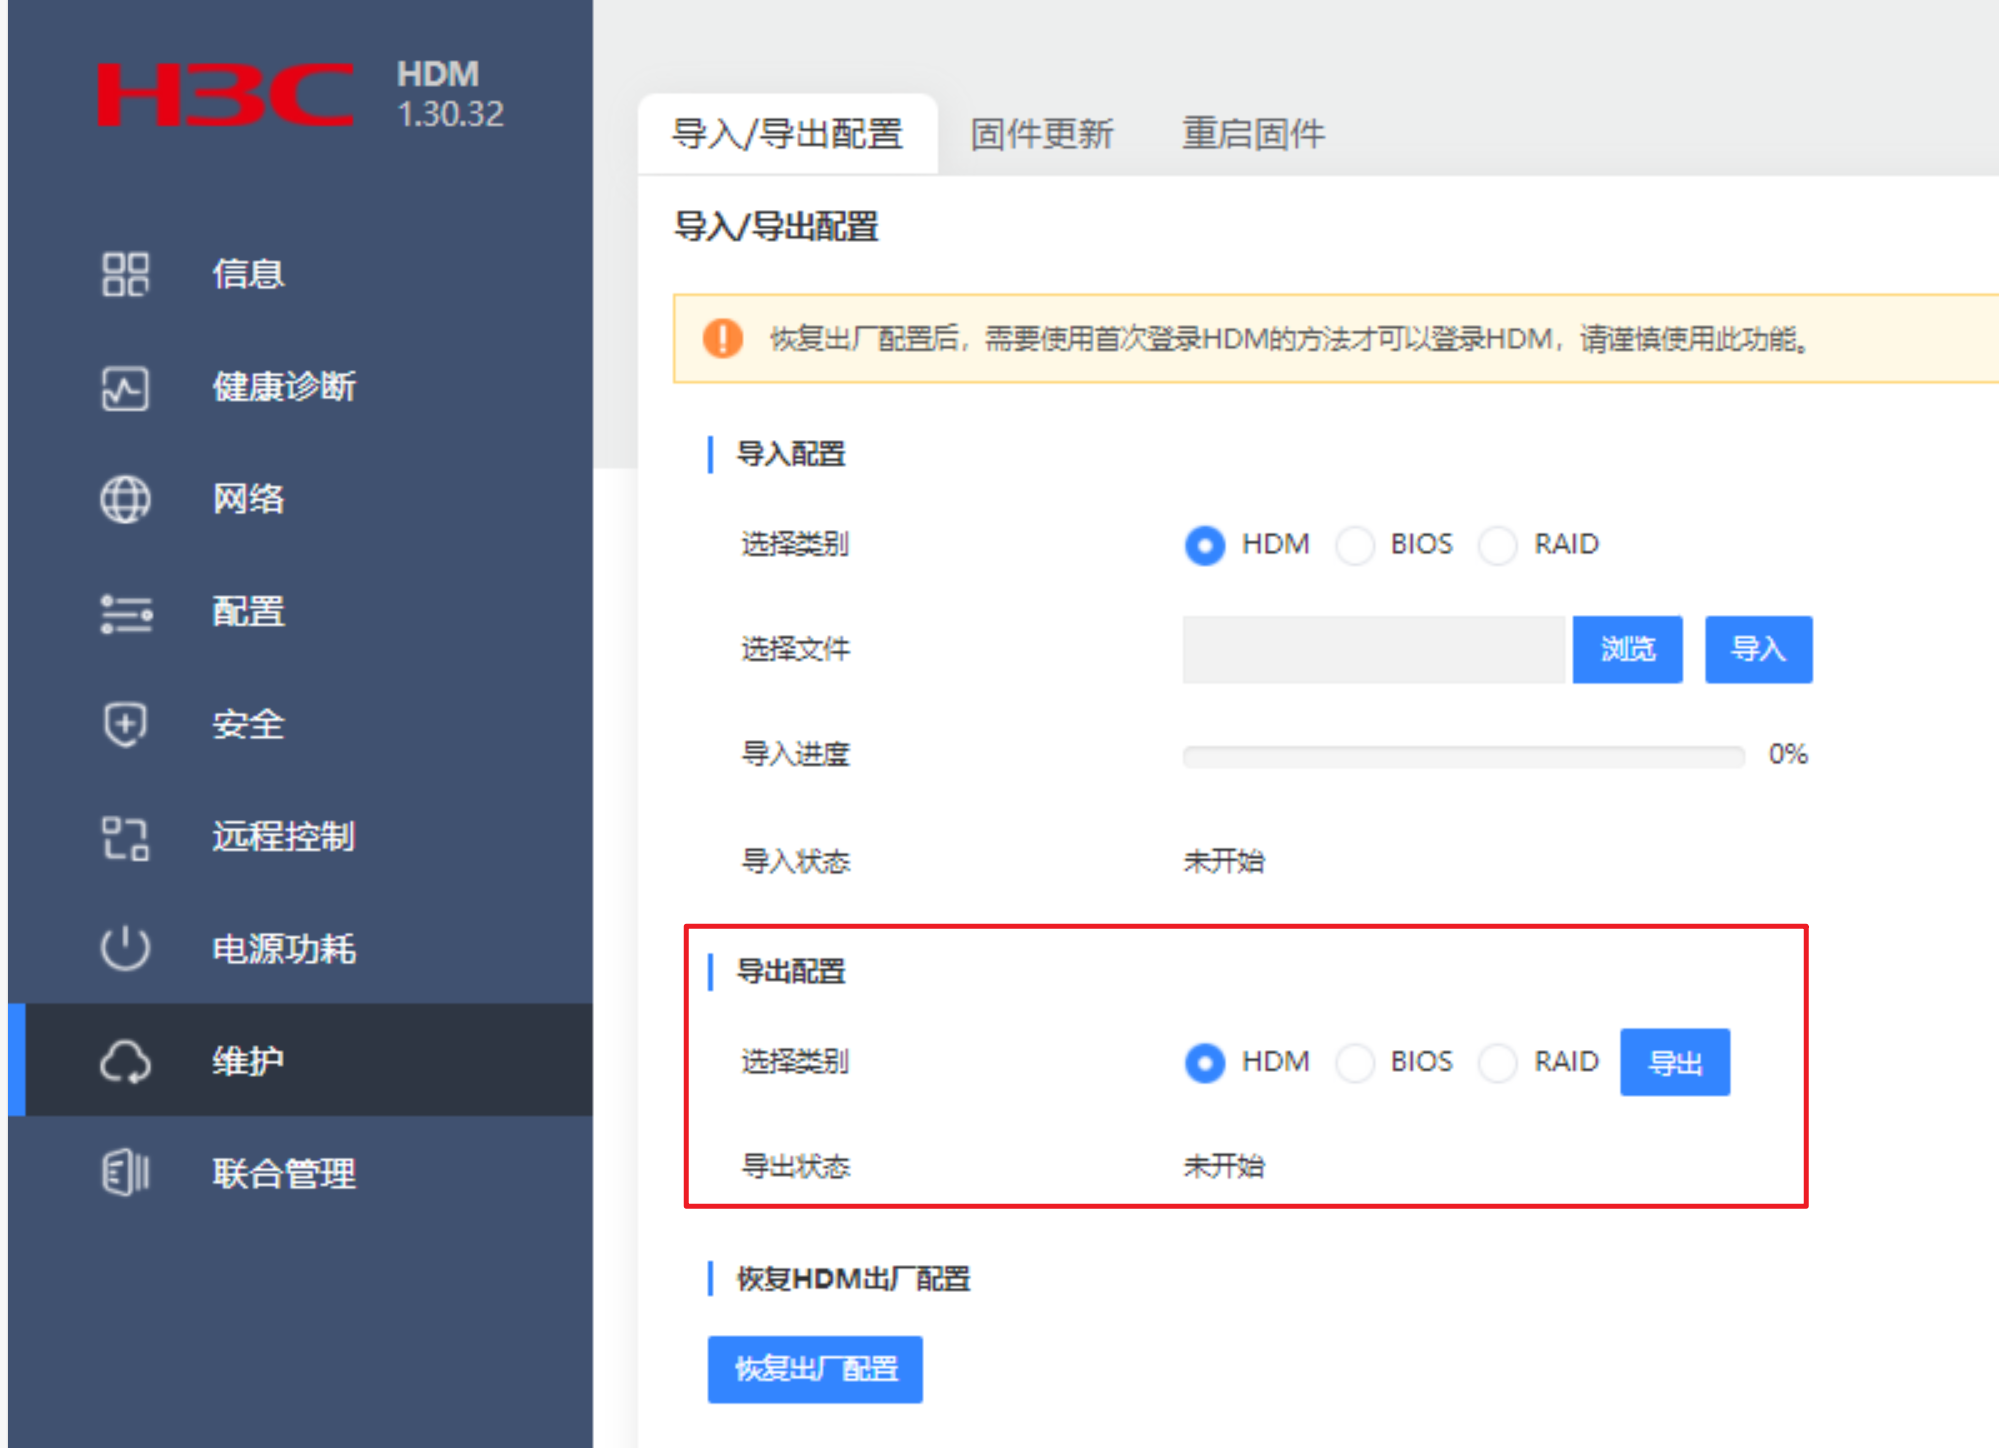Open 健康诊断 via its heartbeat icon

(126, 388)
